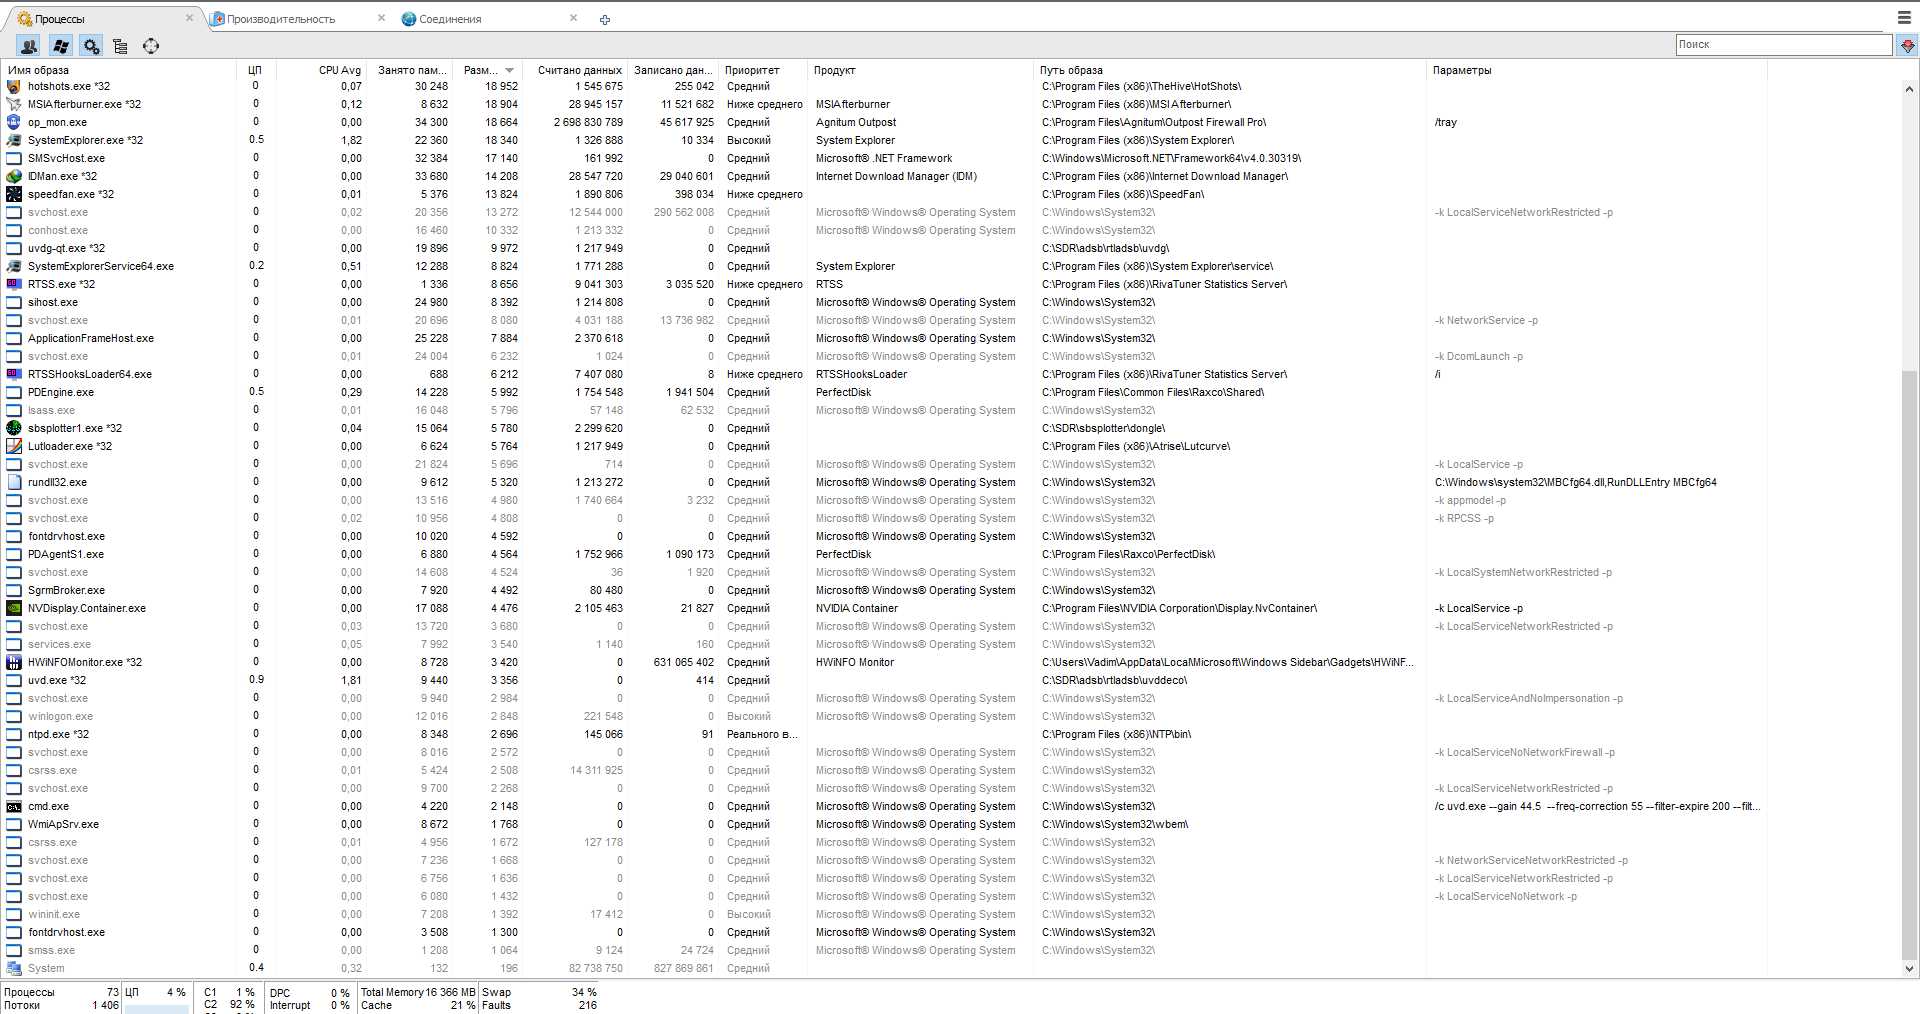
Task: Click the Swap 34 % status entry
Action: click(x=539, y=992)
